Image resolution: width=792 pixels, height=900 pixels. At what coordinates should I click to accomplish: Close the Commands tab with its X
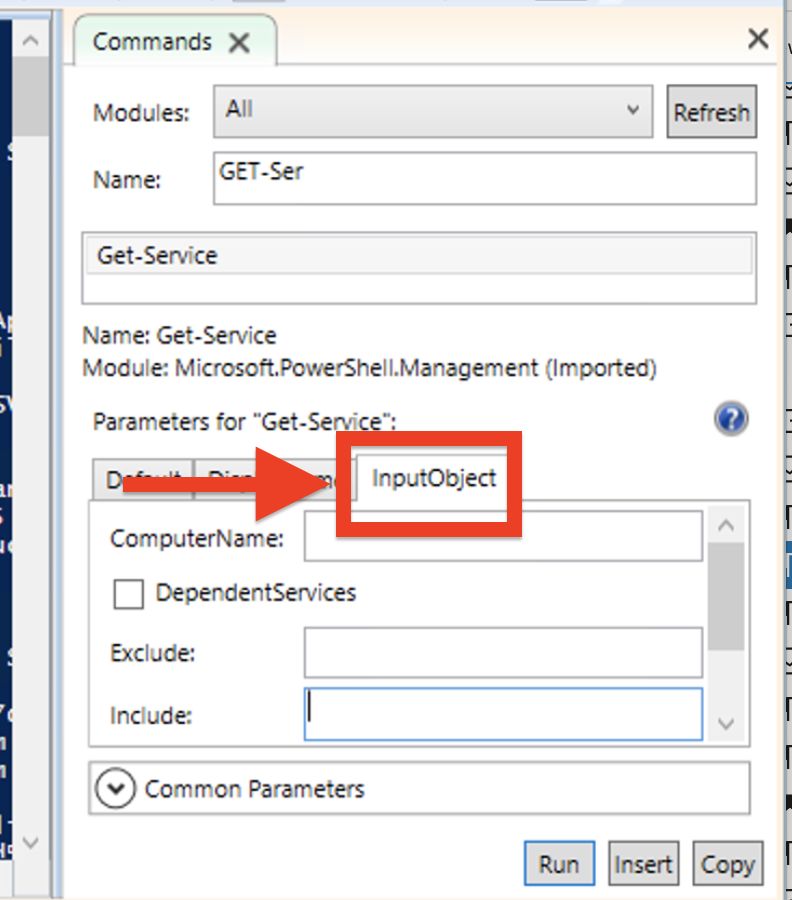click(239, 43)
